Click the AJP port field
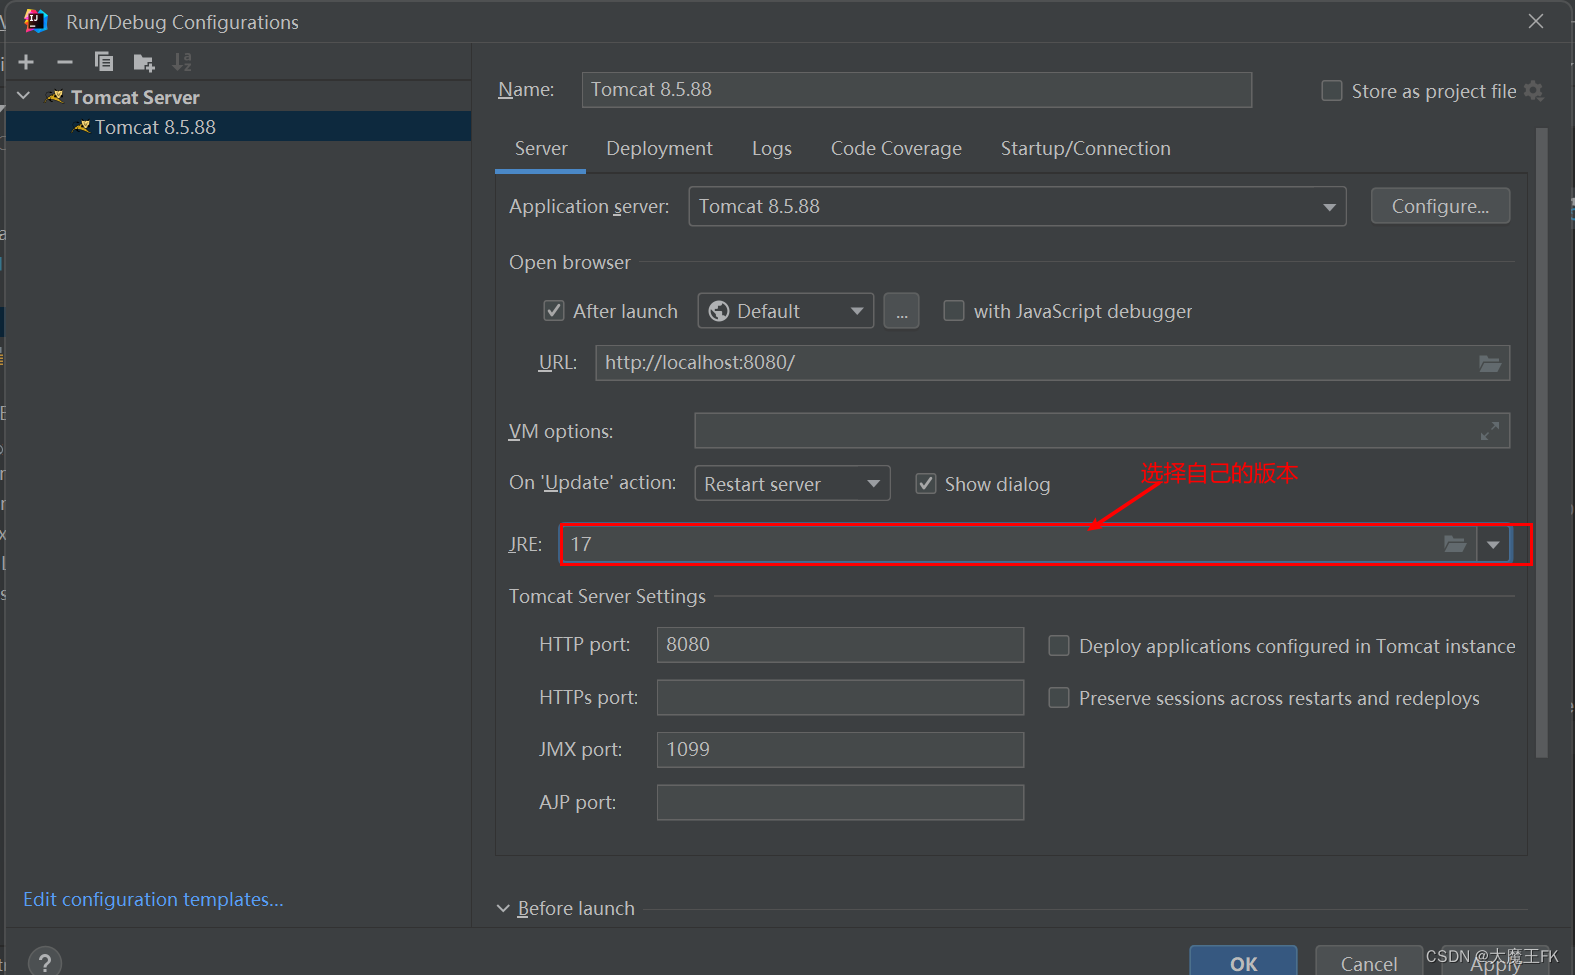 840,803
